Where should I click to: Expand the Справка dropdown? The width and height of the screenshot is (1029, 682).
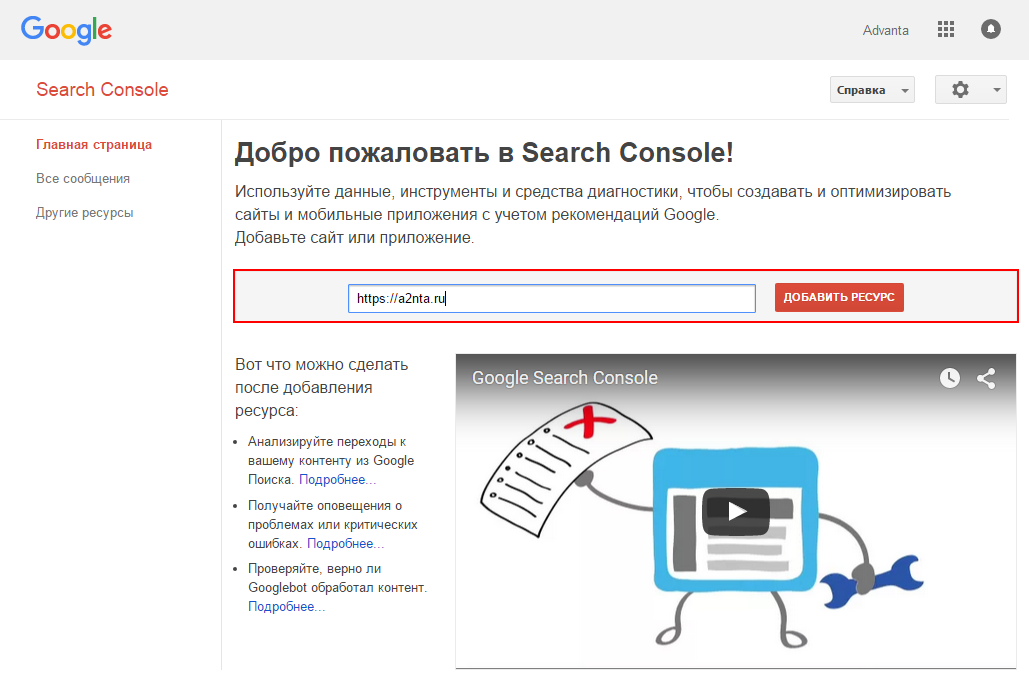pos(872,90)
